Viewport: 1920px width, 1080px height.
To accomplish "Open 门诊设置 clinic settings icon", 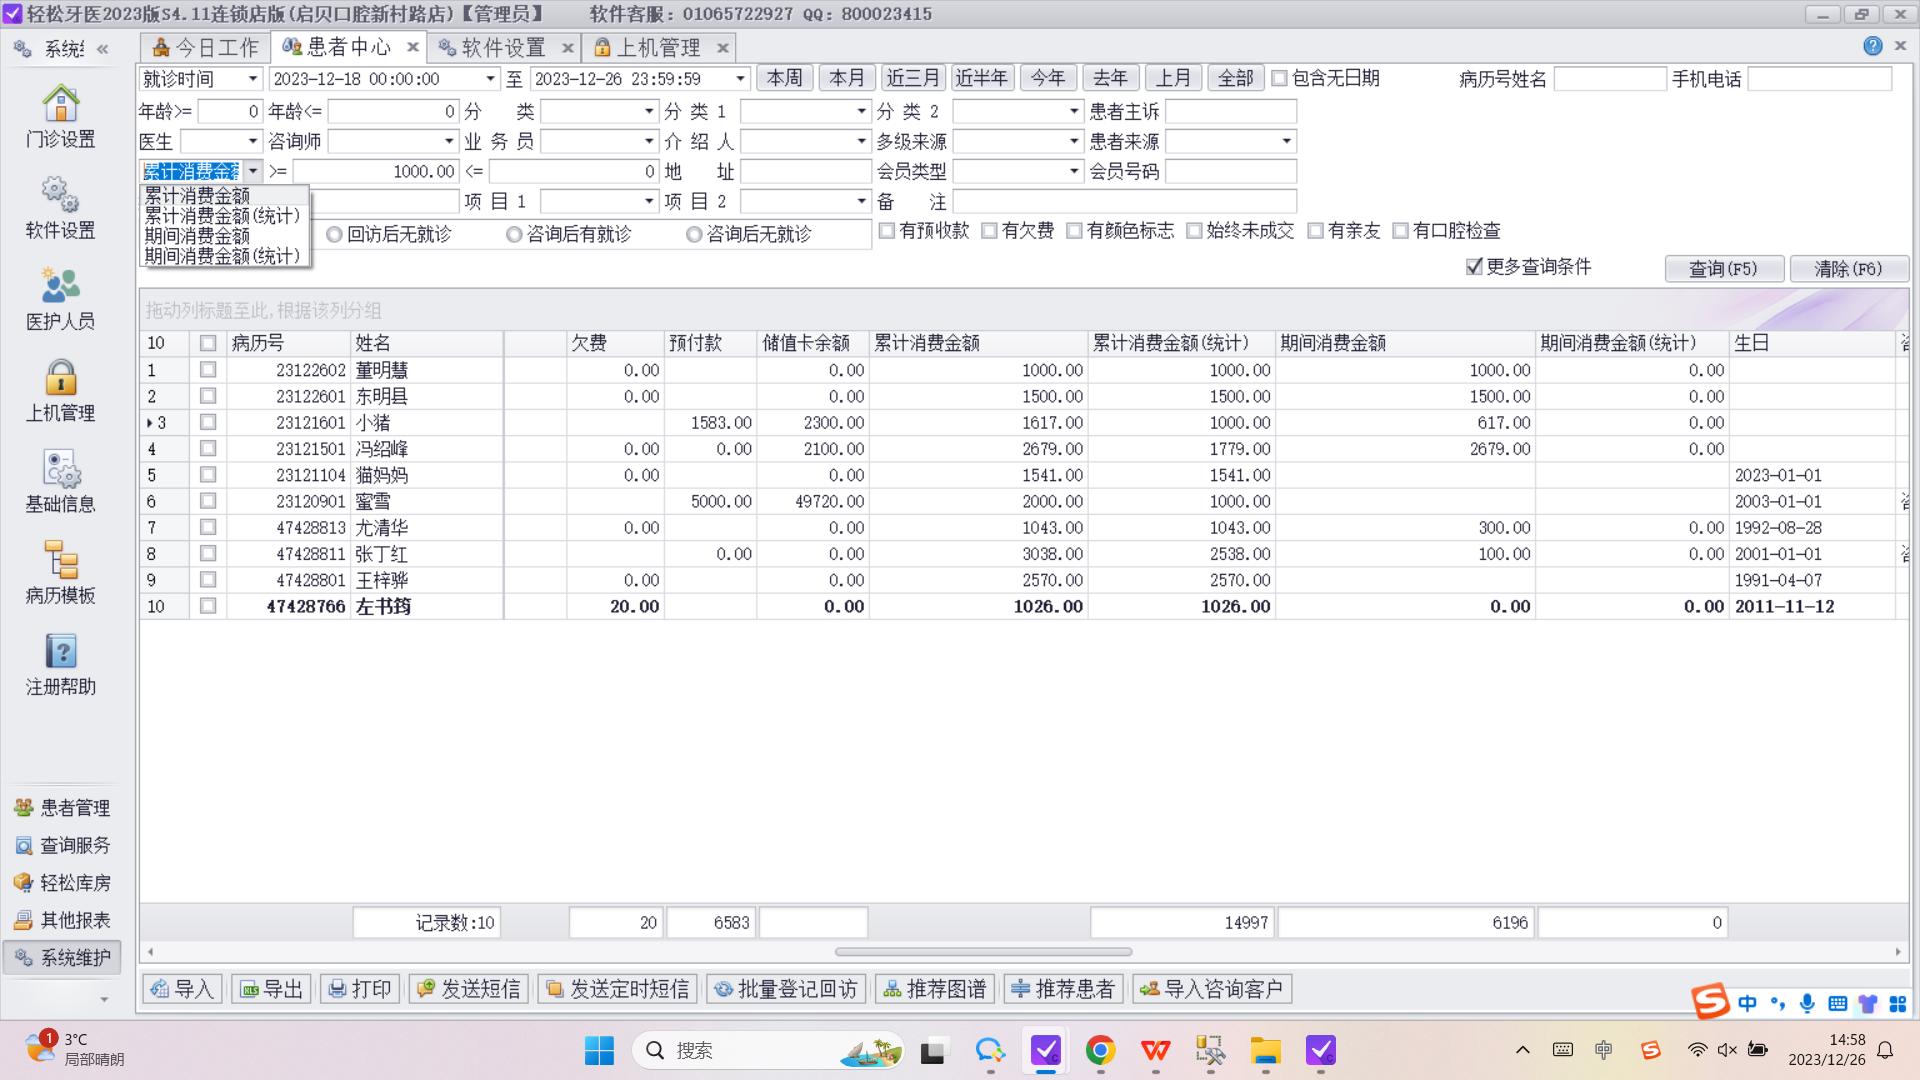I will pos(61,117).
